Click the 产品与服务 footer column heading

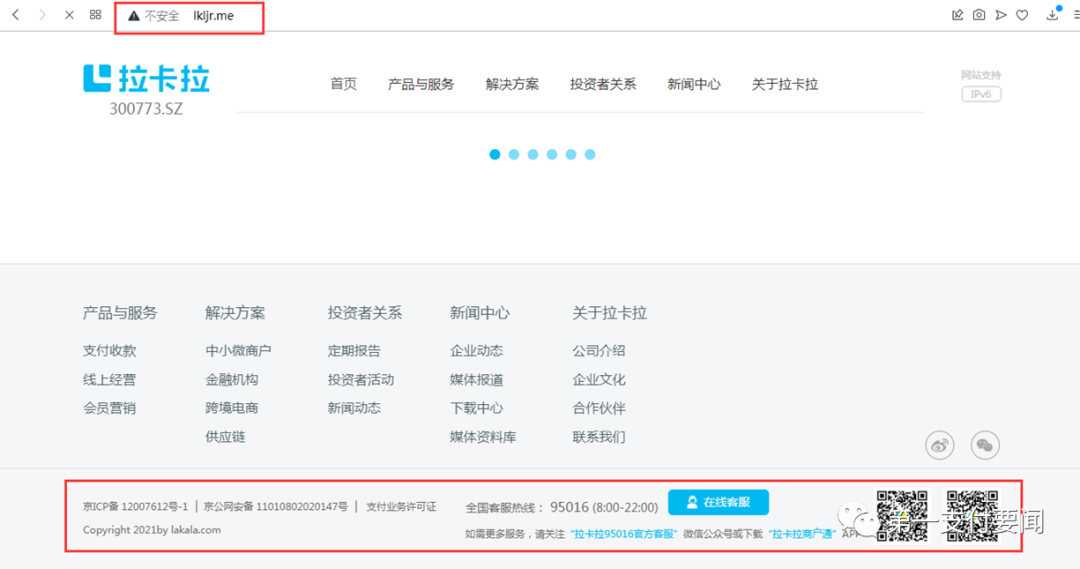point(120,313)
